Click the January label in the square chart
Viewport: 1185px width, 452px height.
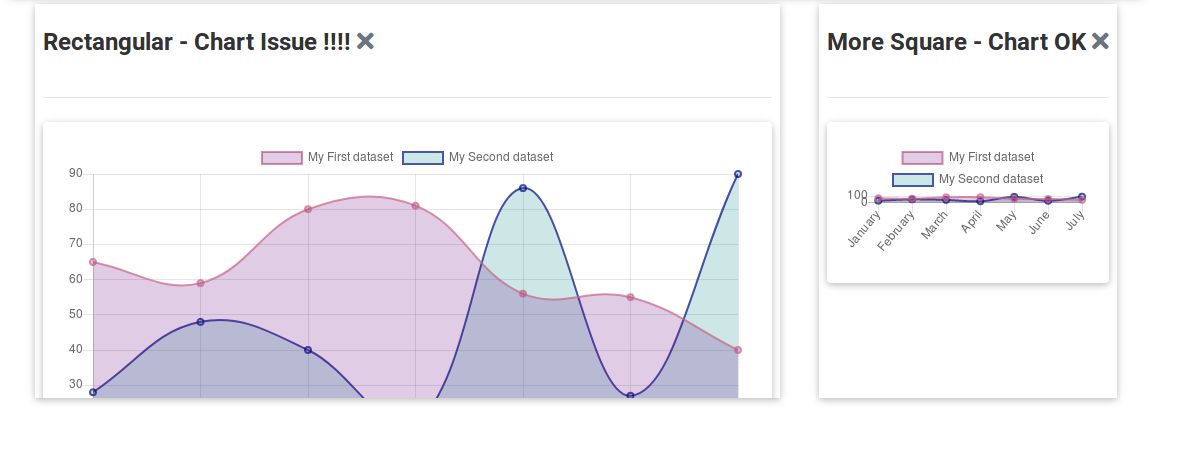[864, 229]
